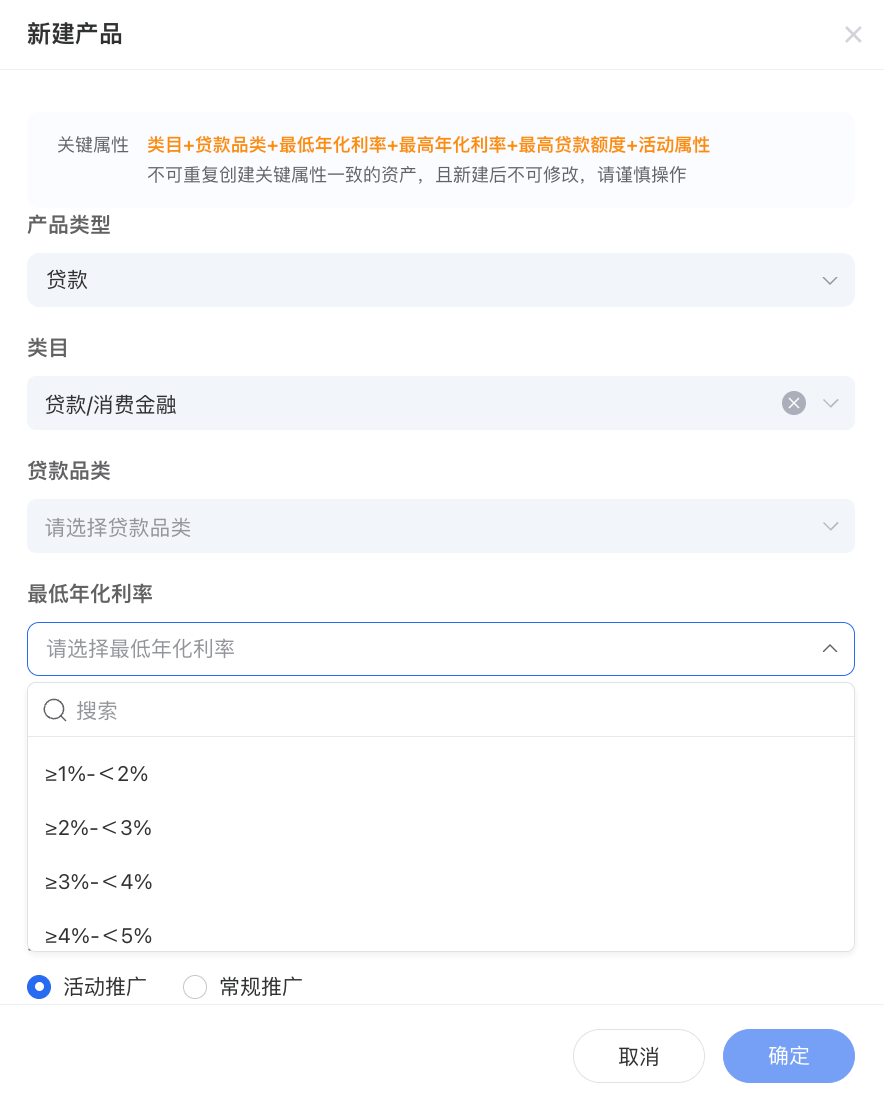Click the 贷款/消费金融 category value
The image size is (884, 1098).
click(111, 404)
